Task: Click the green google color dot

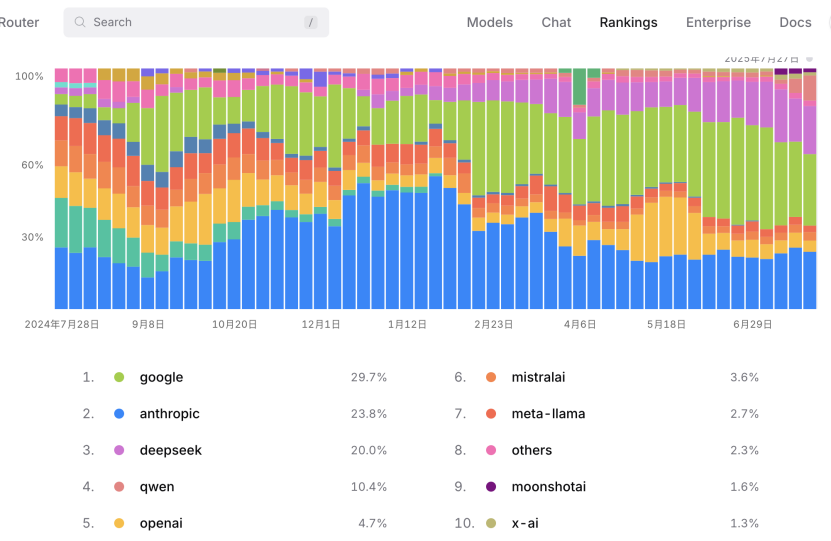Action: click(x=119, y=377)
